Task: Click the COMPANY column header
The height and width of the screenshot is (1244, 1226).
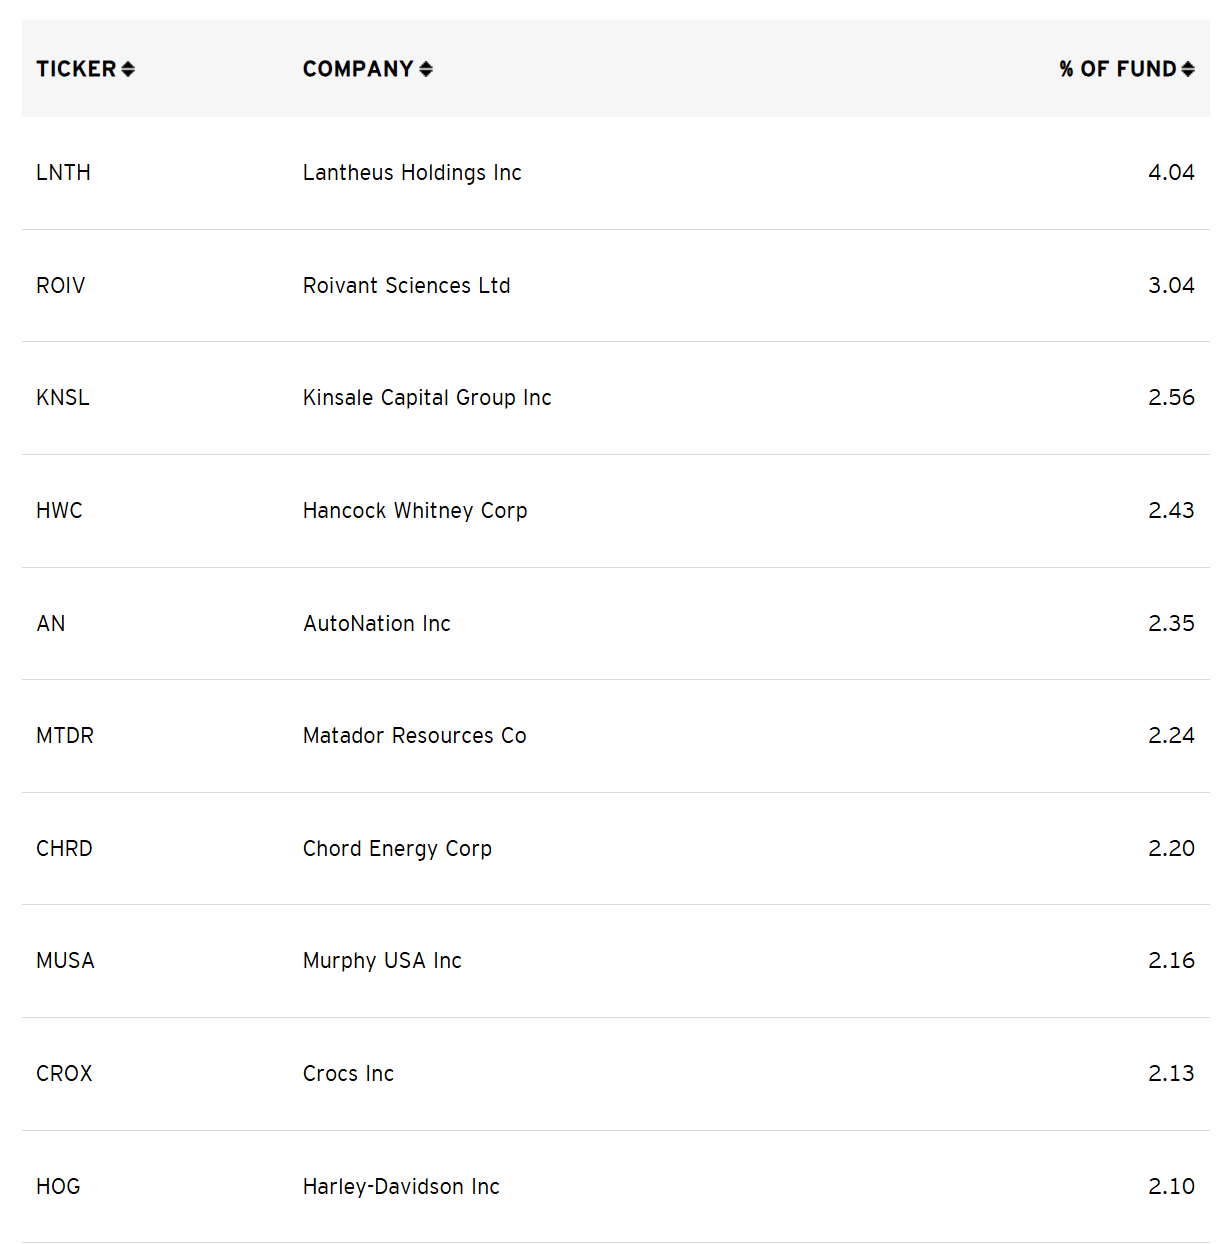Action: (358, 69)
